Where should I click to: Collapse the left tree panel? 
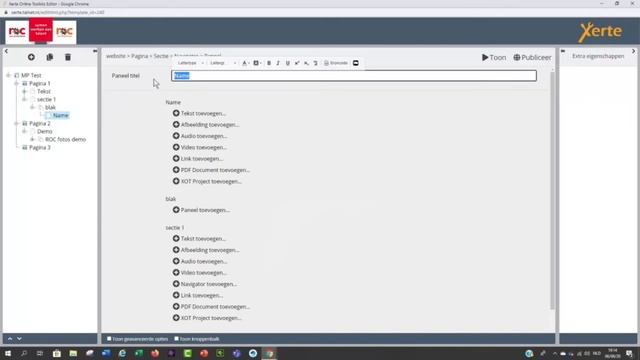point(6,51)
